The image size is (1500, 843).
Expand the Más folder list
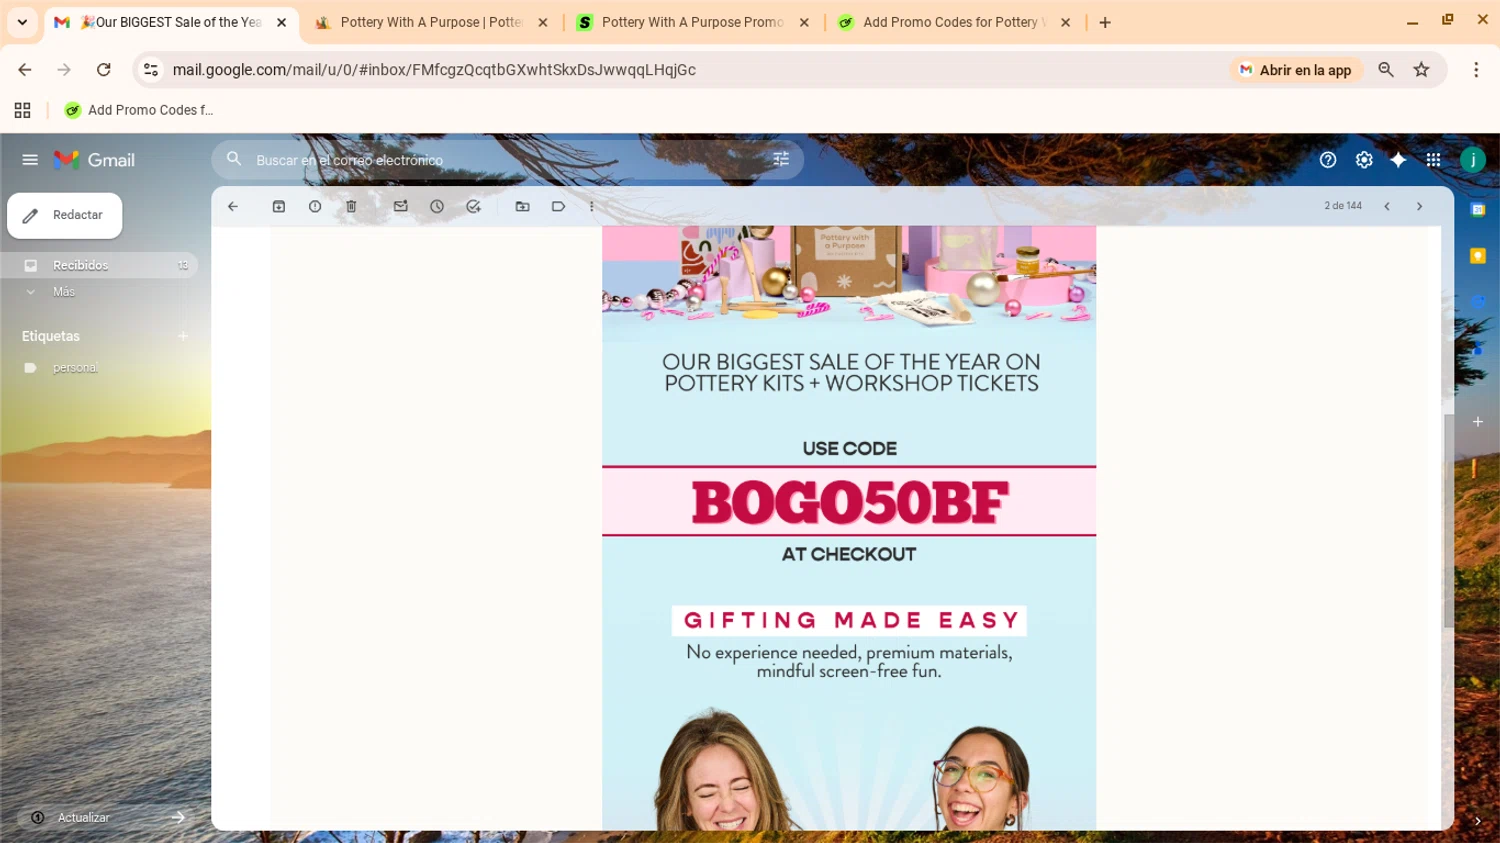coord(64,292)
